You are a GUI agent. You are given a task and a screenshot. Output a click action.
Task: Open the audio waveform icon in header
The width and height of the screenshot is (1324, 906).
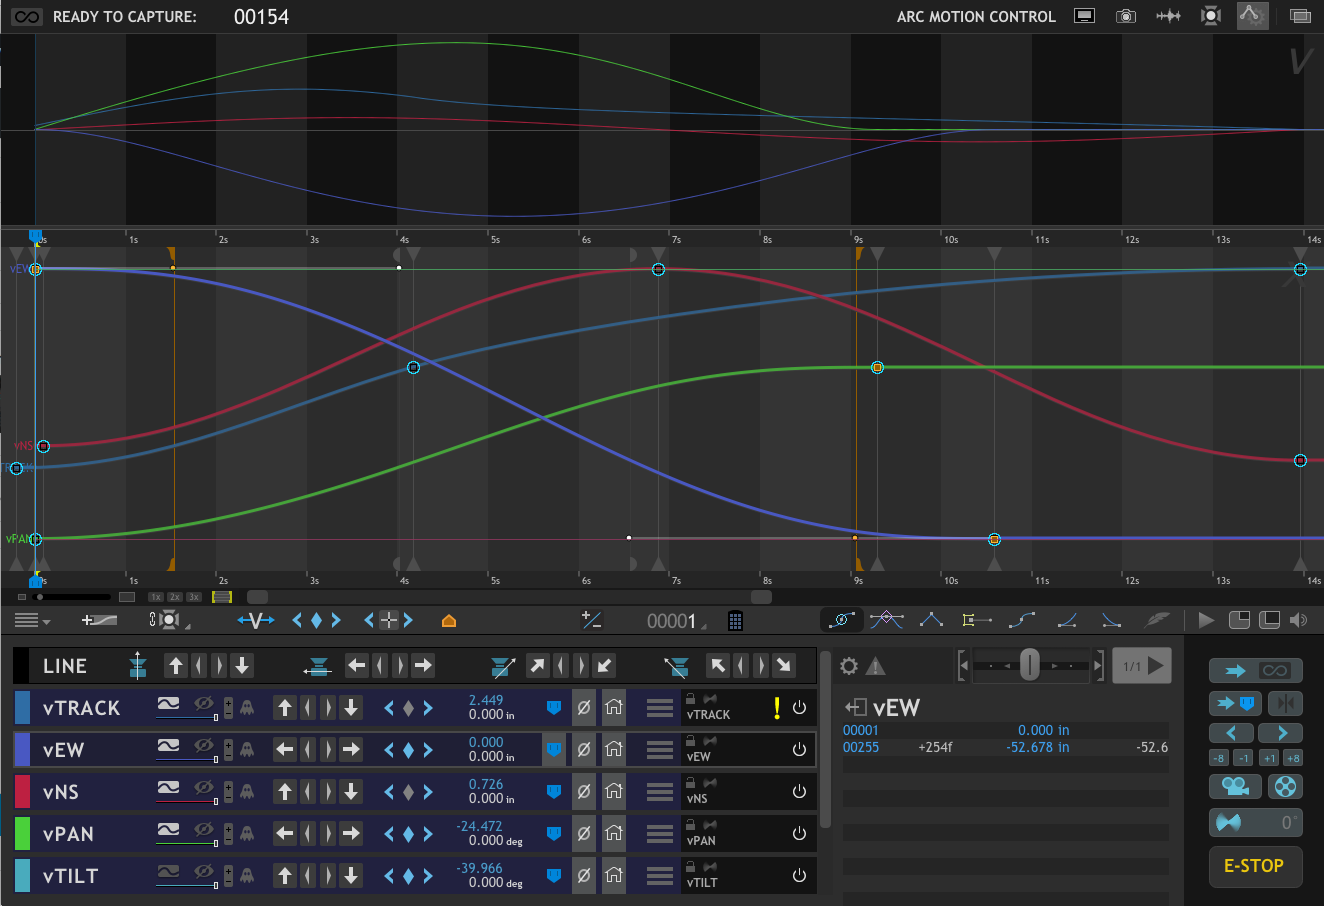1168,16
